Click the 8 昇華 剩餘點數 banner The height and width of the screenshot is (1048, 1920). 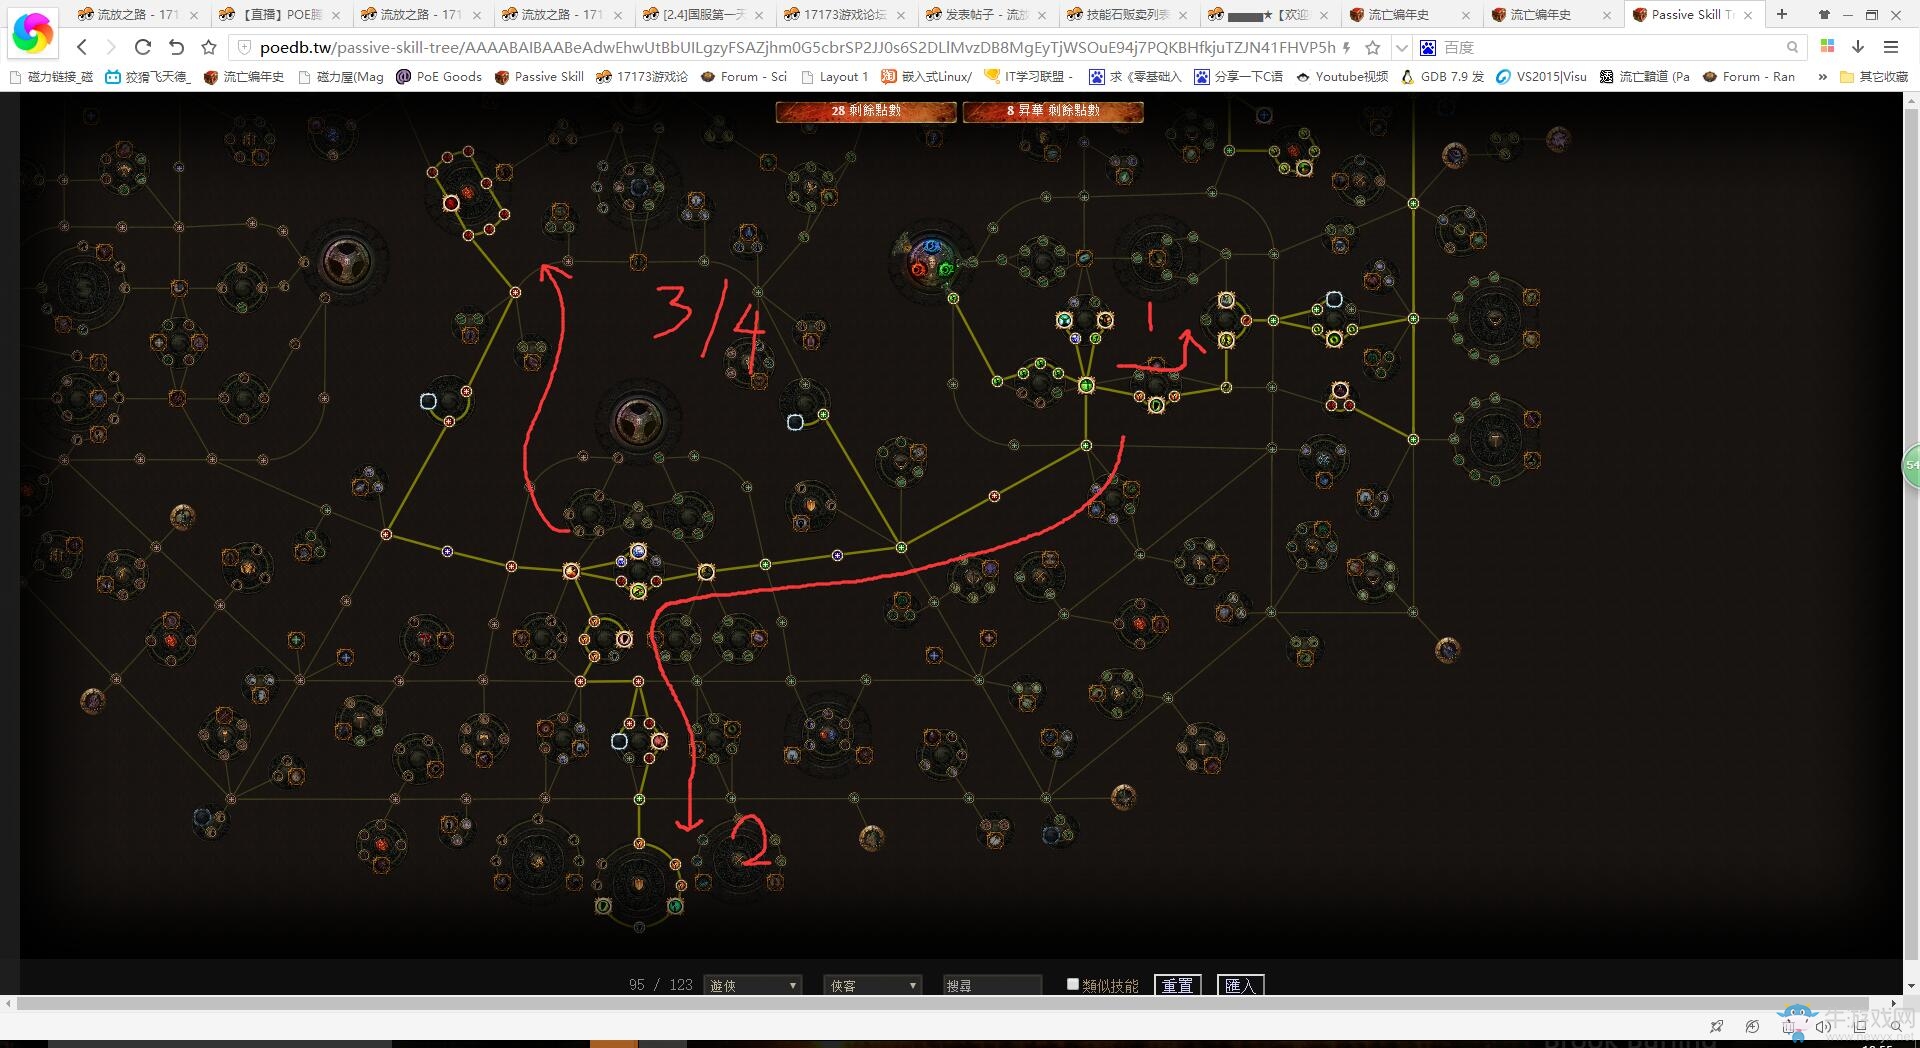(1053, 111)
